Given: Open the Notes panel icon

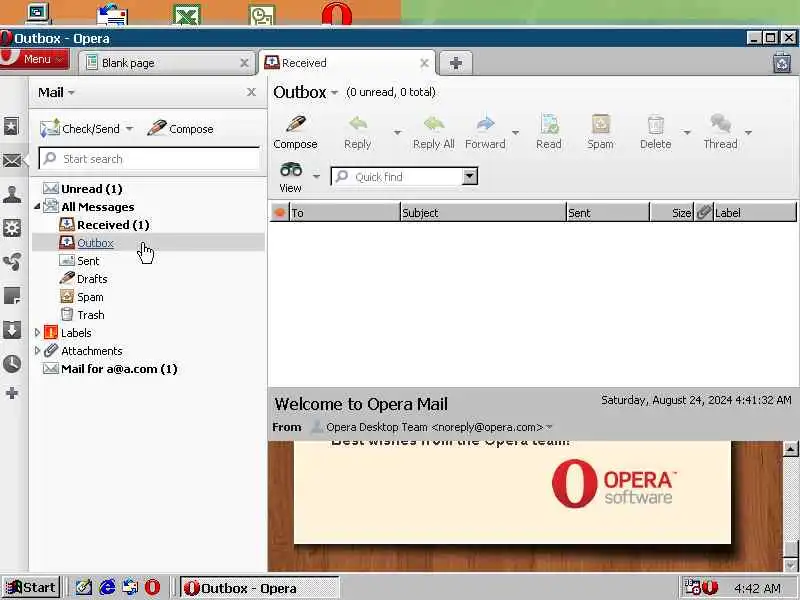Looking at the screenshot, I should click(12, 296).
